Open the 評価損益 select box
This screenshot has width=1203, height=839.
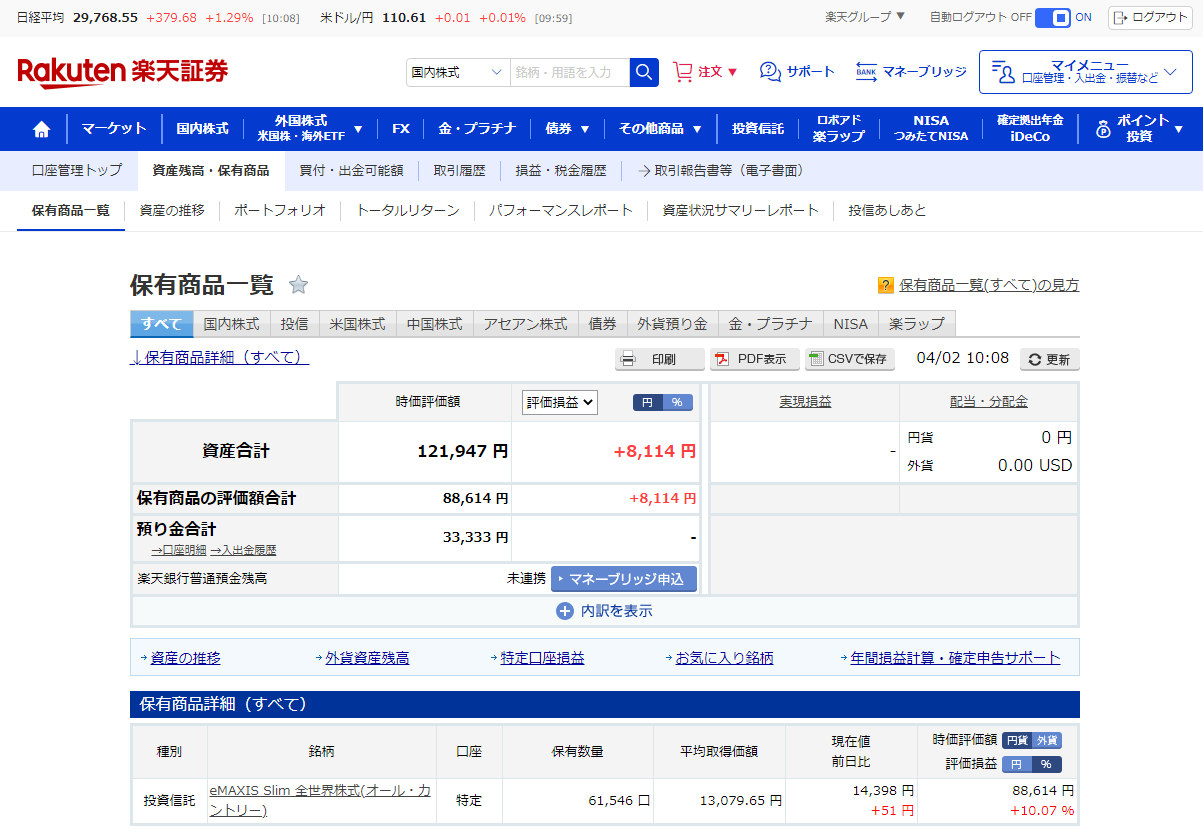[560, 402]
